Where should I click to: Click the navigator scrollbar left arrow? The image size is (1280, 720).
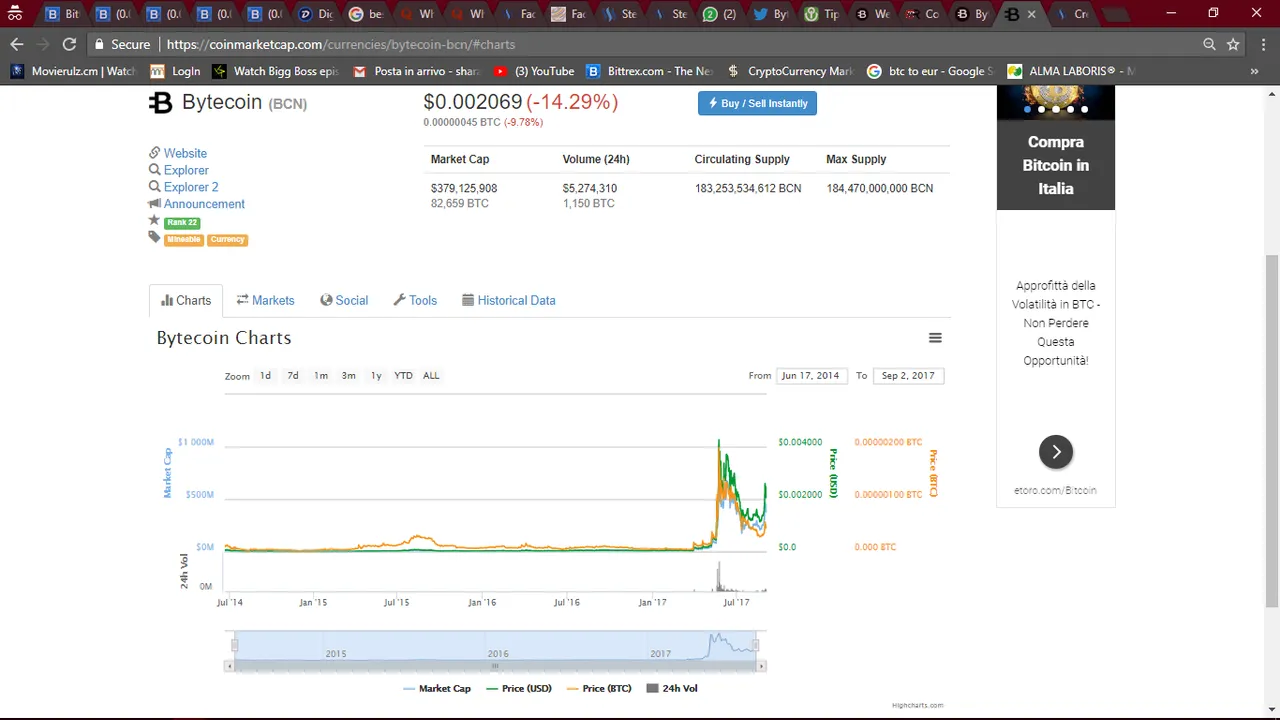tap(229, 666)
